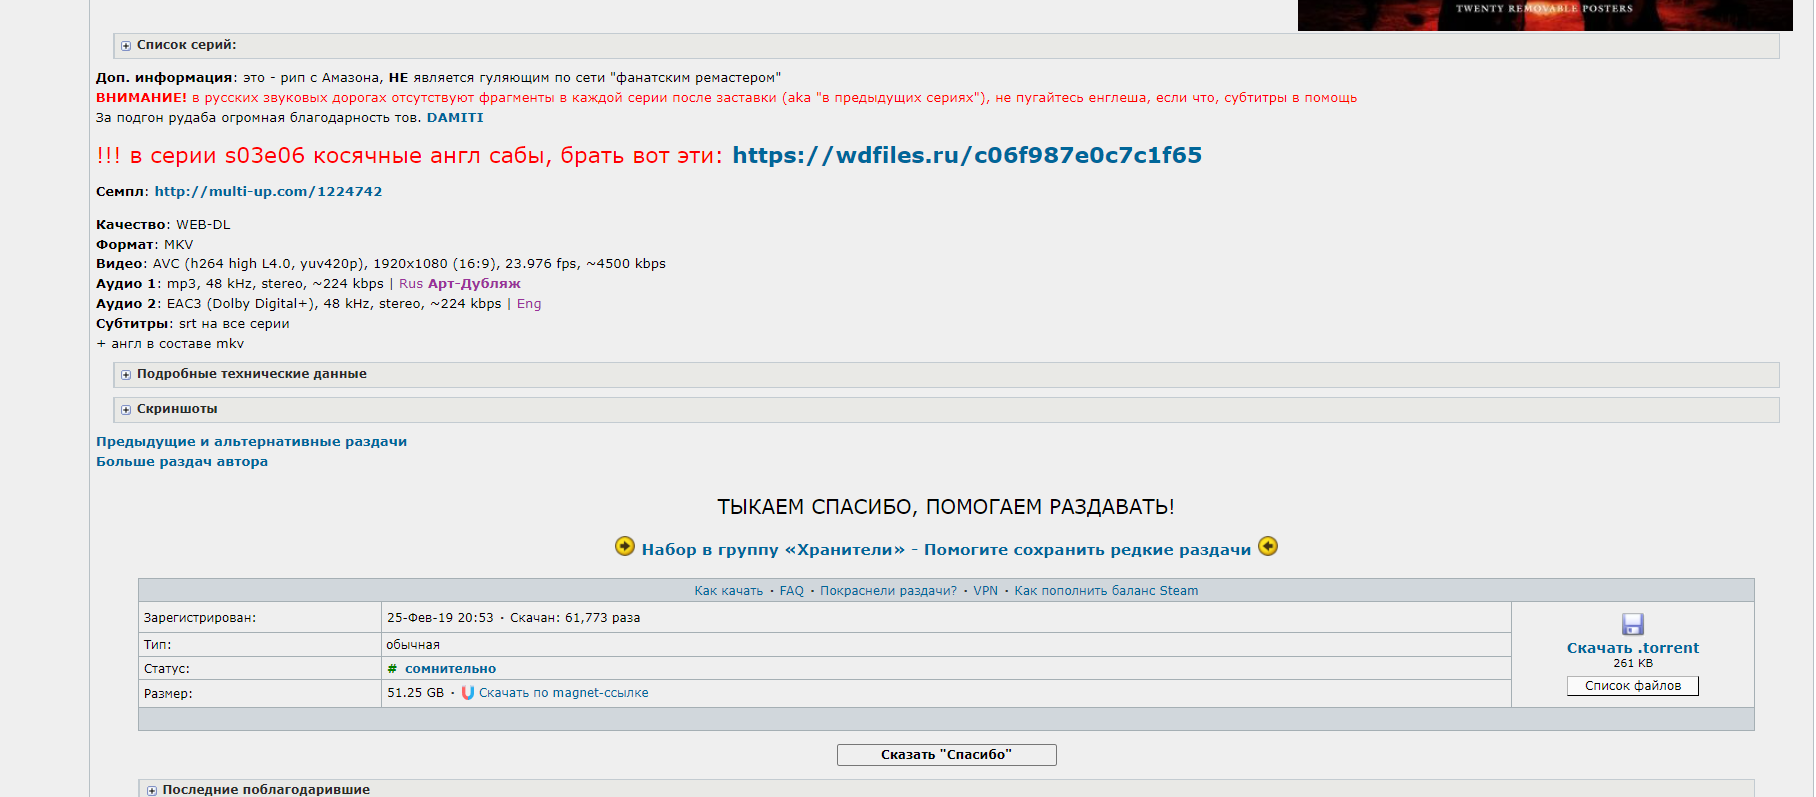Click Скачать по magnet-ссылке link
Screen dimensions: 1816x797
click(x=563, y=693)
